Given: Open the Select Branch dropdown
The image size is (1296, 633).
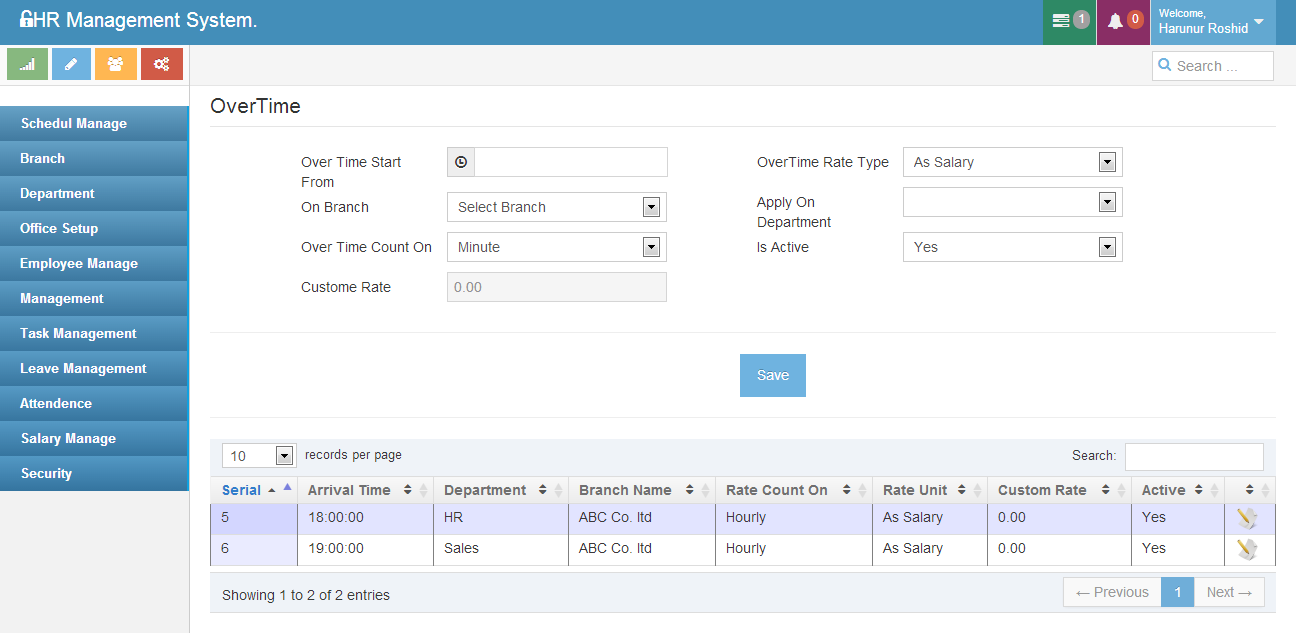Looking at the screenshot, I should [556, 207].
